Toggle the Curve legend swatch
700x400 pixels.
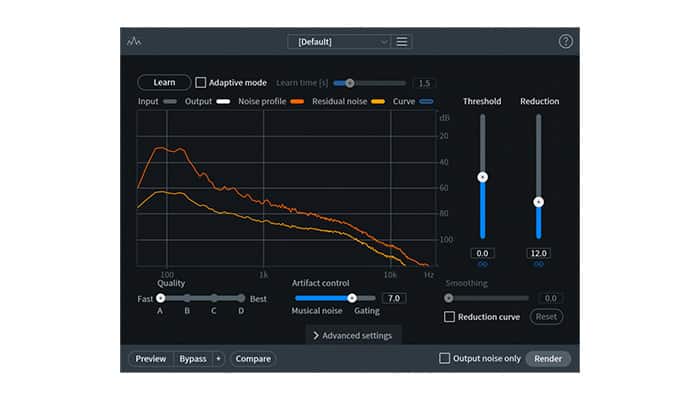[x=426, y=102]
